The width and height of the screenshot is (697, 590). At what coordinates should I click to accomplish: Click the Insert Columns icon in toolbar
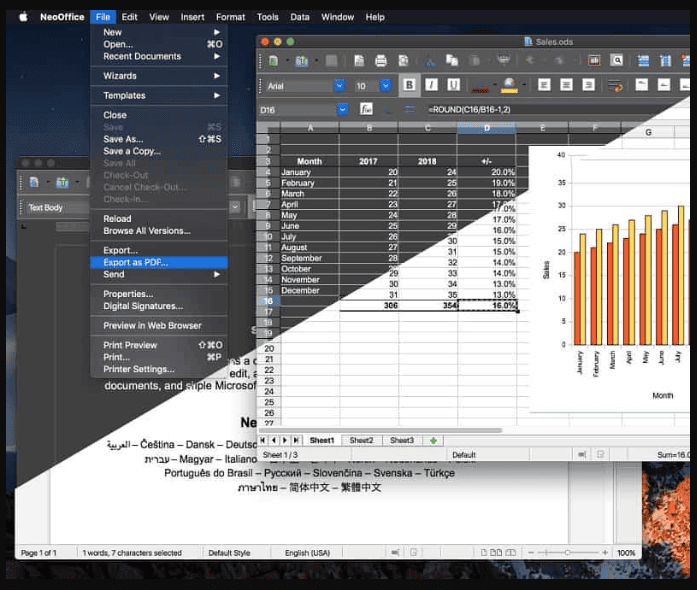[665, 60]
